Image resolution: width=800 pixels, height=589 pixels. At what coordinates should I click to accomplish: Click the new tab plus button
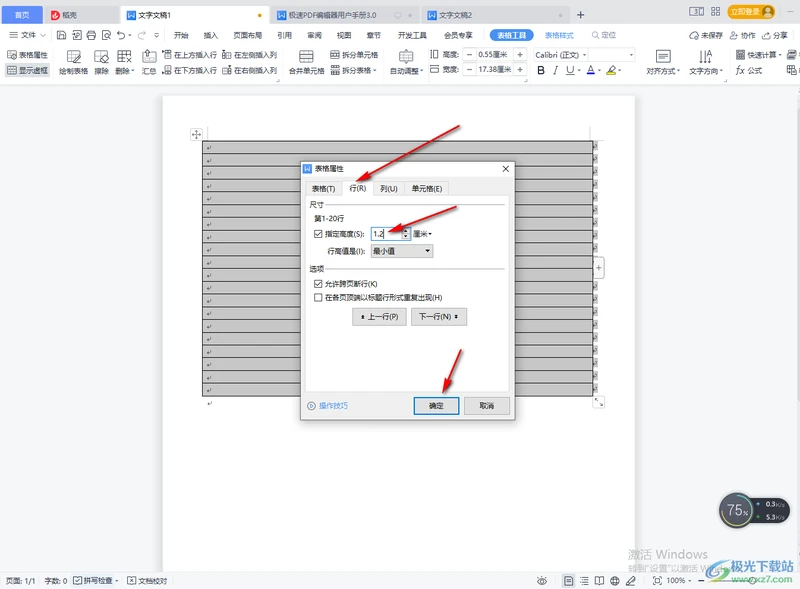pos(580,15)
